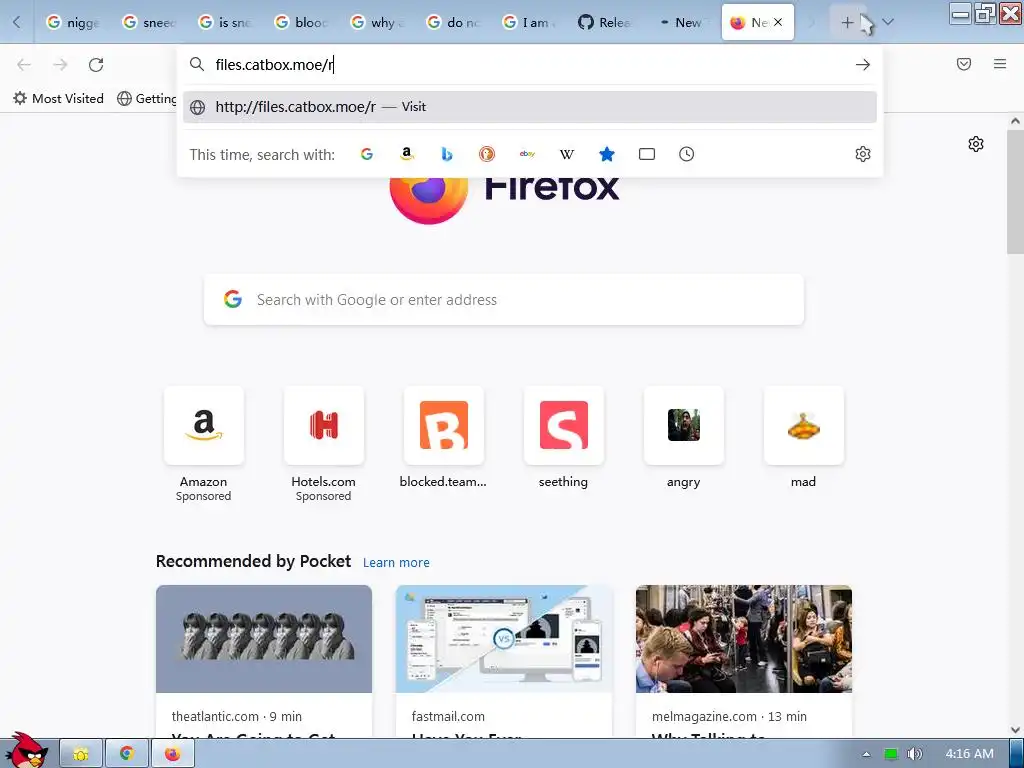Open search settings gear in dropdown
The height and width of the screenshot is (768, 1024).
[x=863, y=154]
